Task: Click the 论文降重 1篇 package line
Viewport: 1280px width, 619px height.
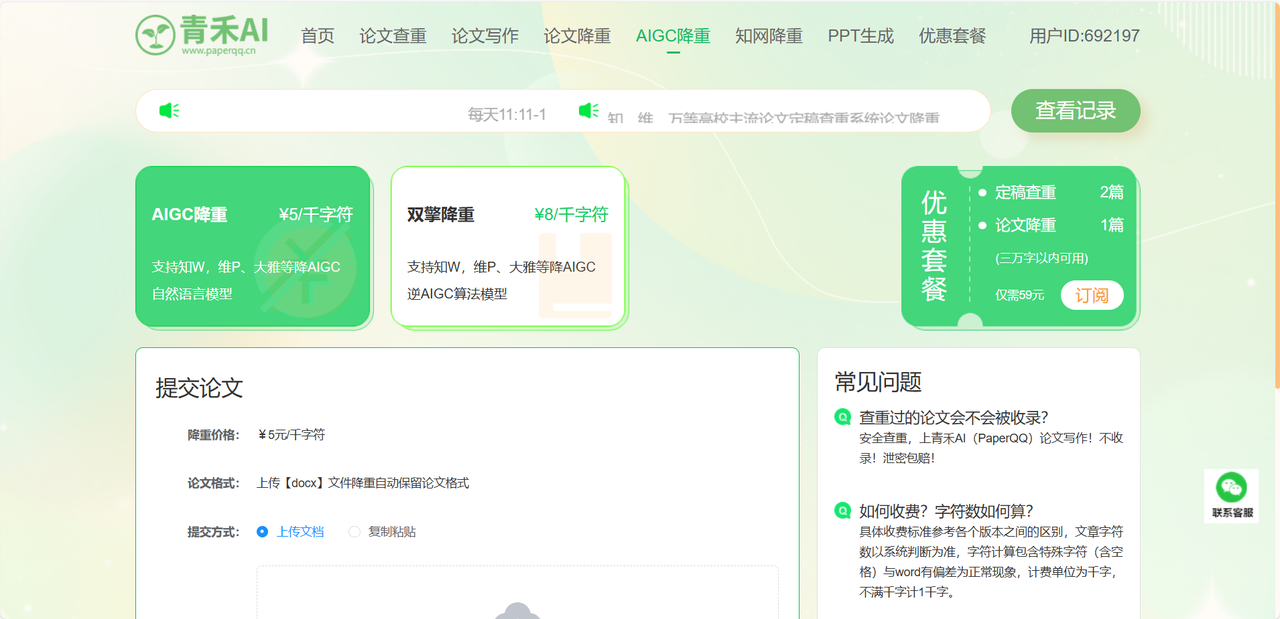Action: tap(1051, 225)
